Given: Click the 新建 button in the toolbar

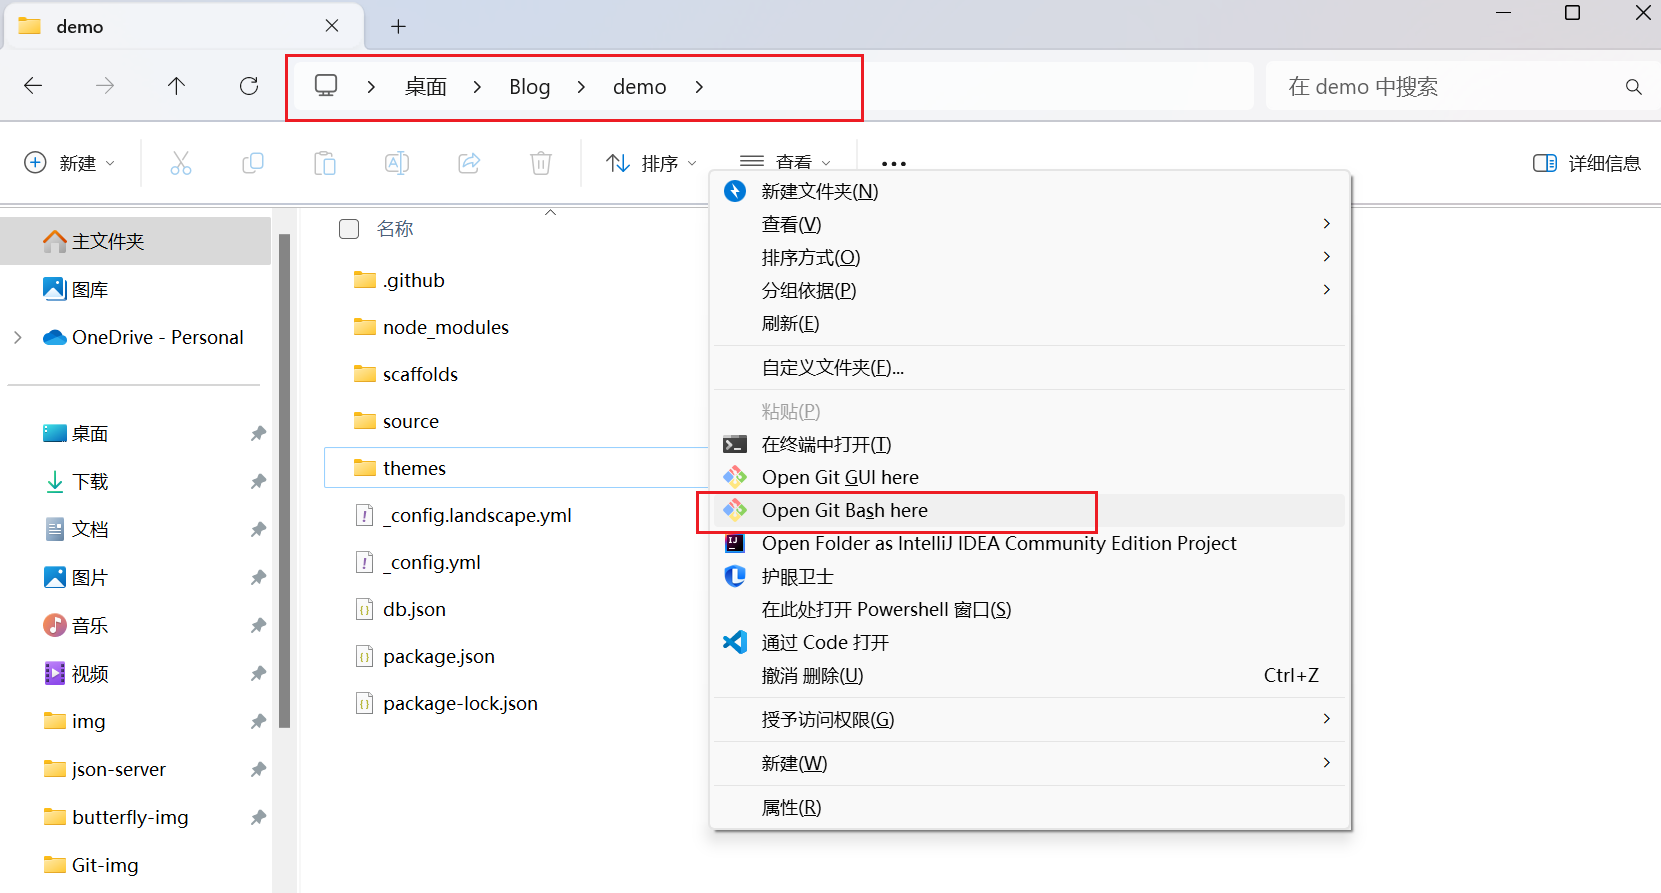Looking at the screenshot, I should pos(69,163).
